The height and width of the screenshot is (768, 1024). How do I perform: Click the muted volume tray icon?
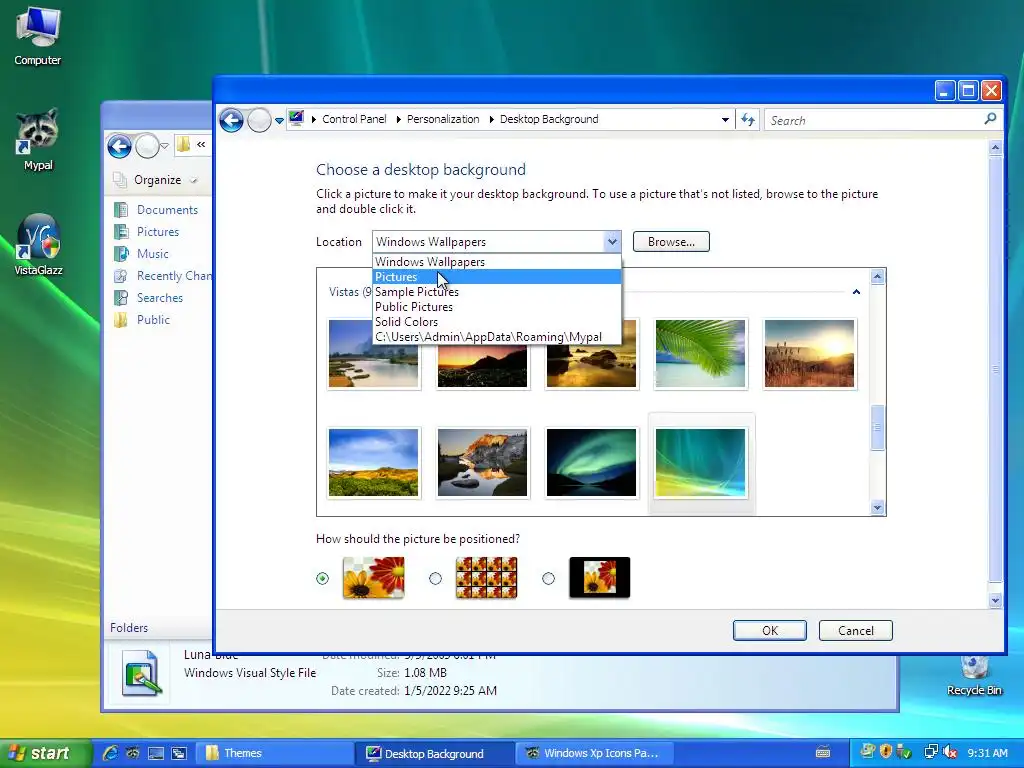(950, 752)
